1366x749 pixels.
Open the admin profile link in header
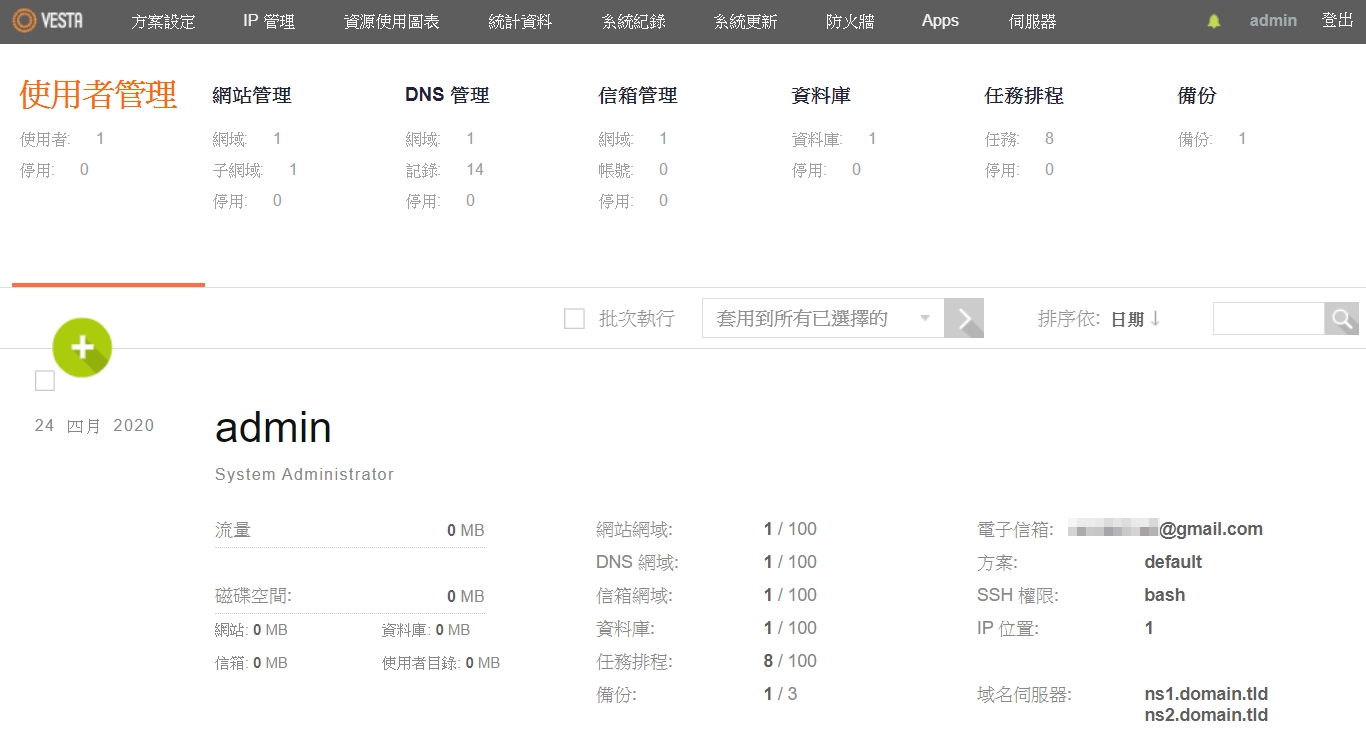(1273, 21)
